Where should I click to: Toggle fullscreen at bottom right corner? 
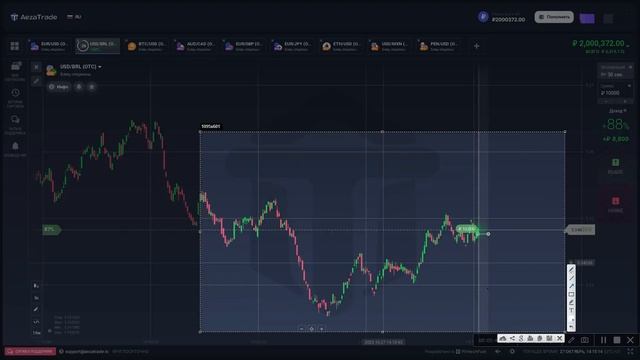point(631,351)
